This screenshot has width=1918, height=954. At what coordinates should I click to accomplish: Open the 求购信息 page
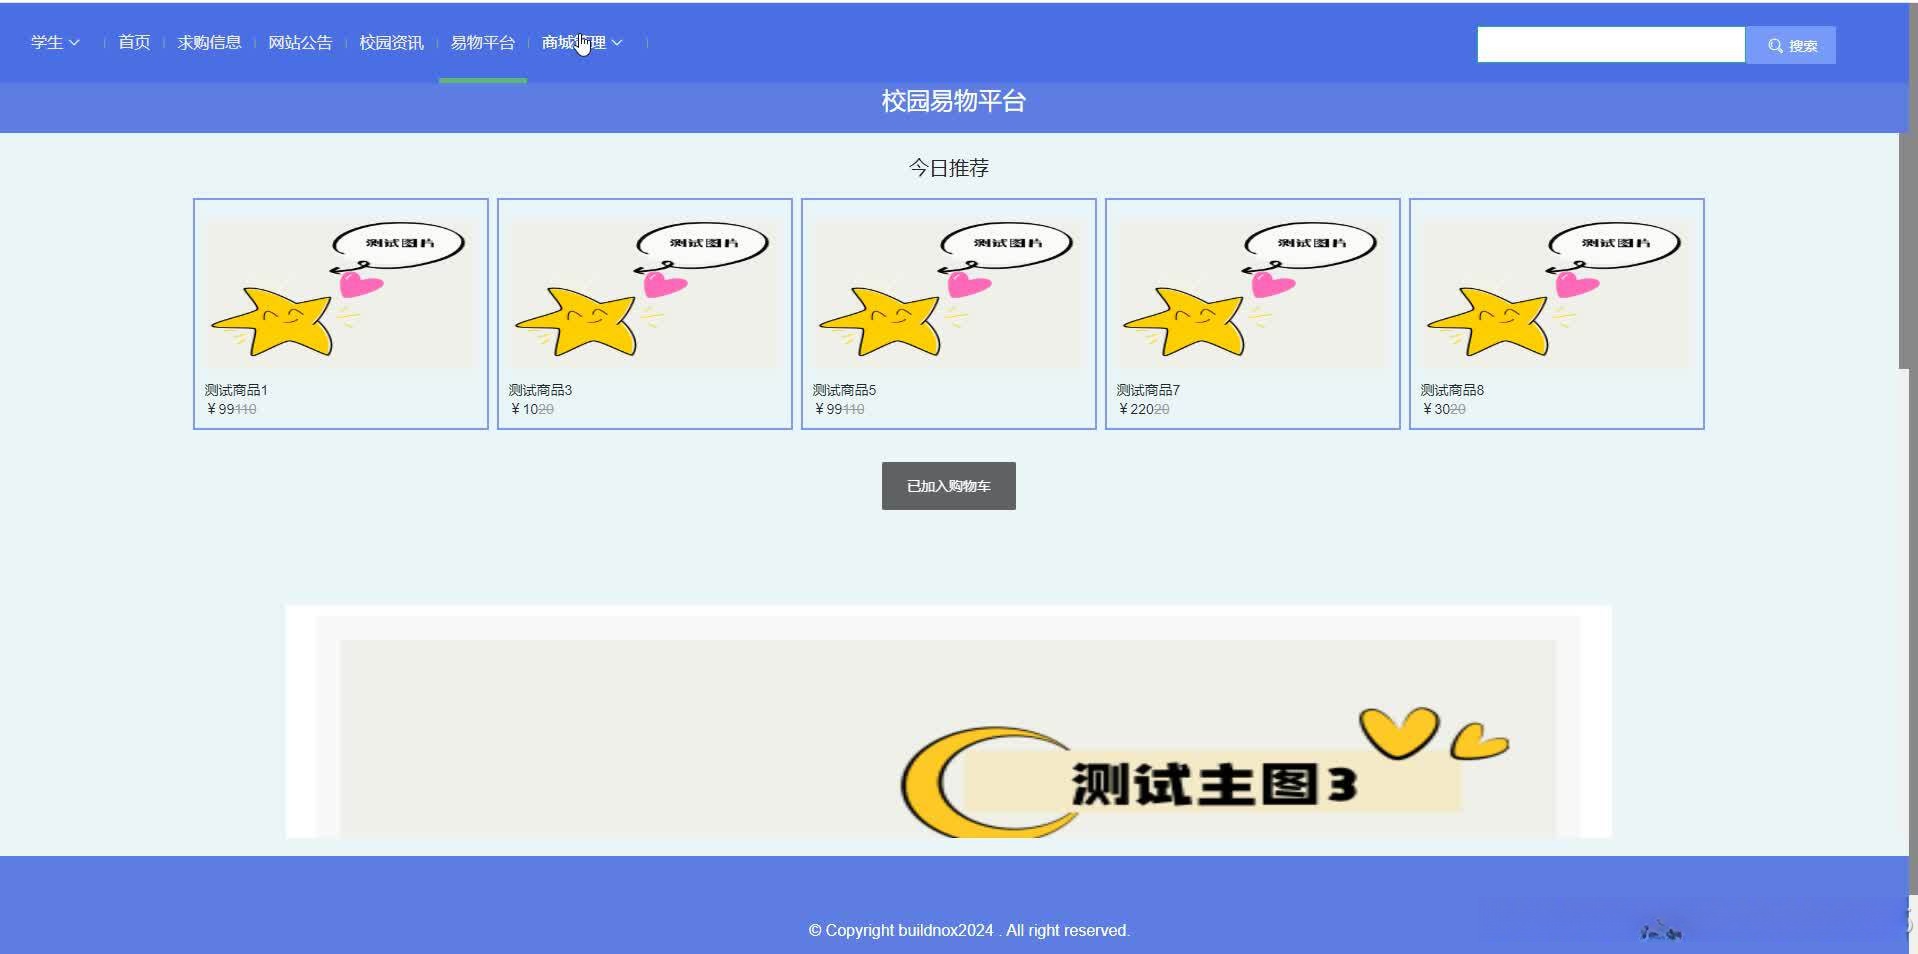pyautogui.click(x=208, y=42)
